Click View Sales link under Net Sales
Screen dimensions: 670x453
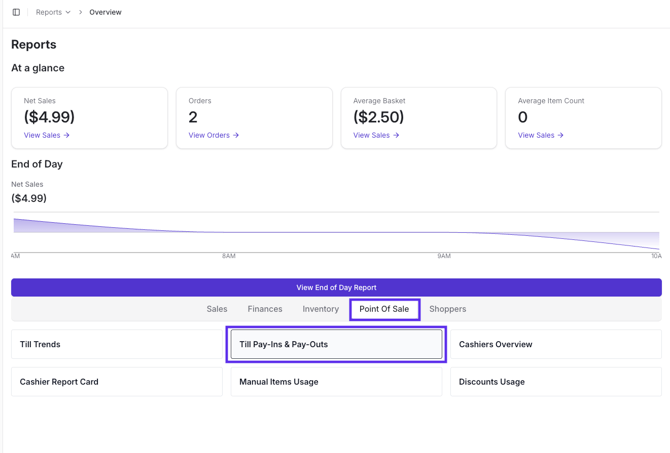pyautogui.click(x=46, y=135)
